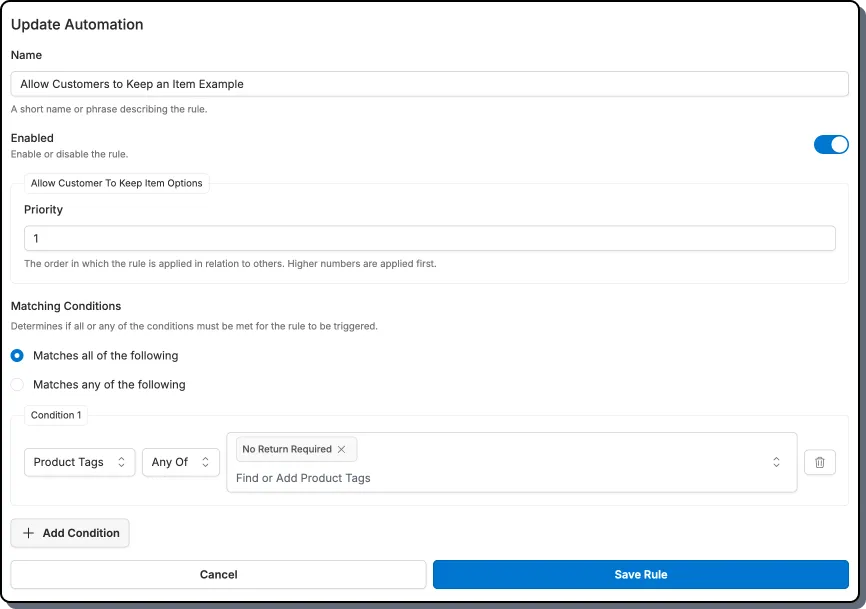866x609 pixels.
Task: Click inside the Name text field
Action: [430, 84]
